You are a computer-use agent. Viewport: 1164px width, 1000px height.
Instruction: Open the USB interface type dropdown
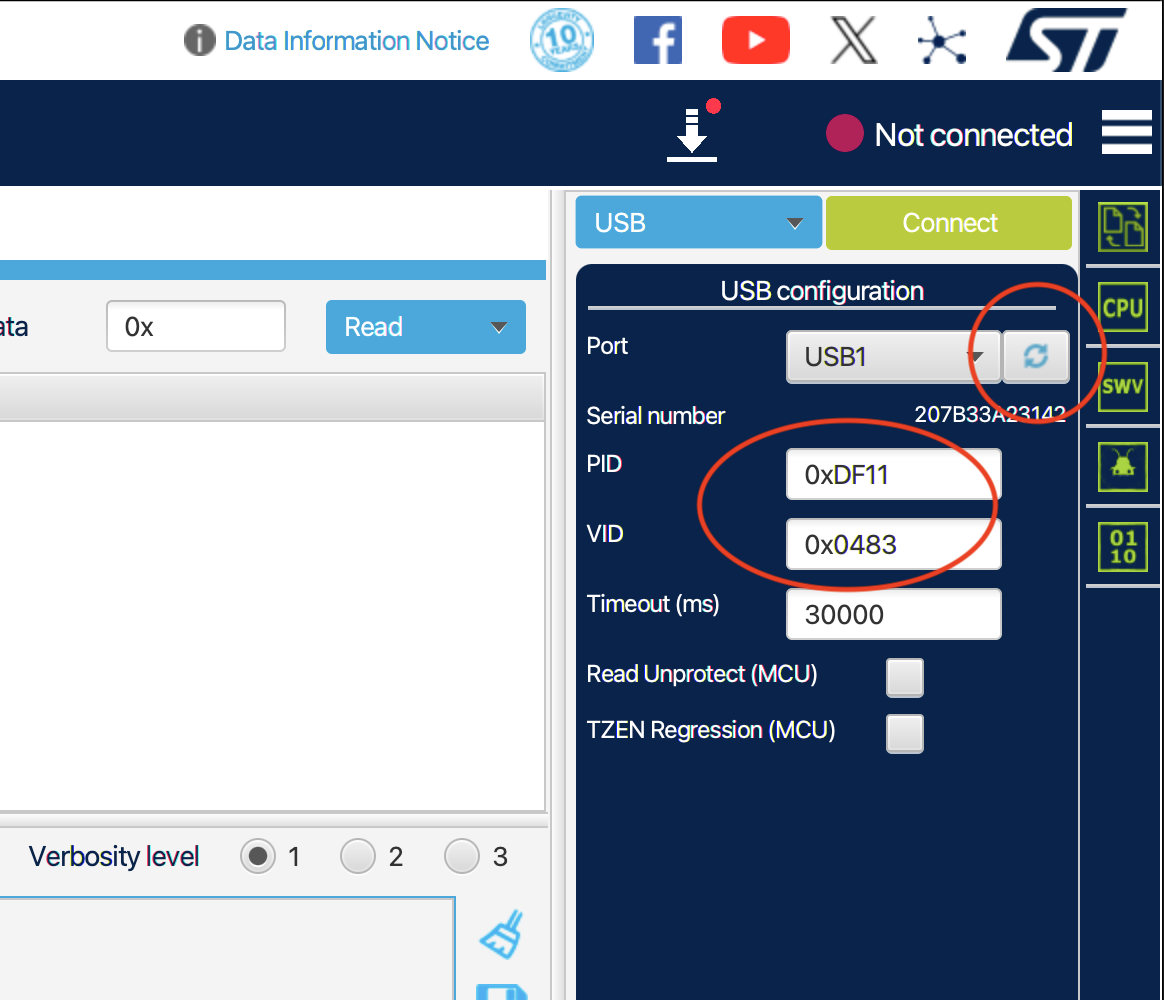point(698,223)
